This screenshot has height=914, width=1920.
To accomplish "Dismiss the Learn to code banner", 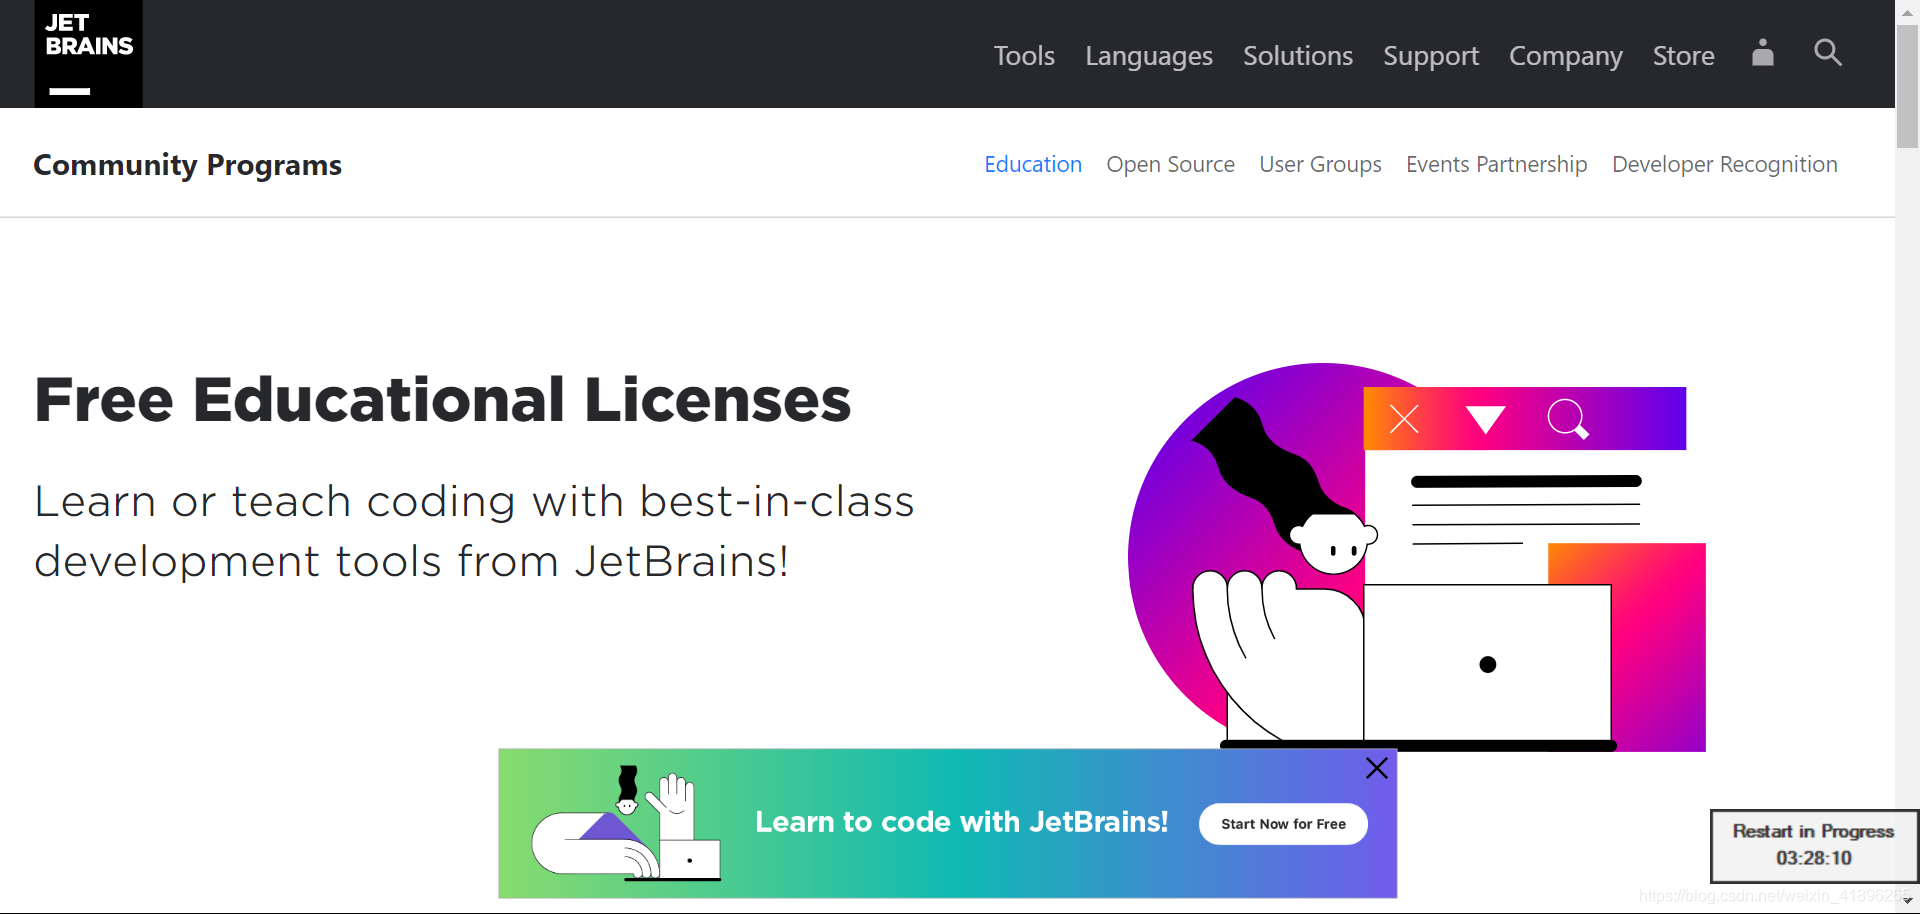I will point(1376,768).
